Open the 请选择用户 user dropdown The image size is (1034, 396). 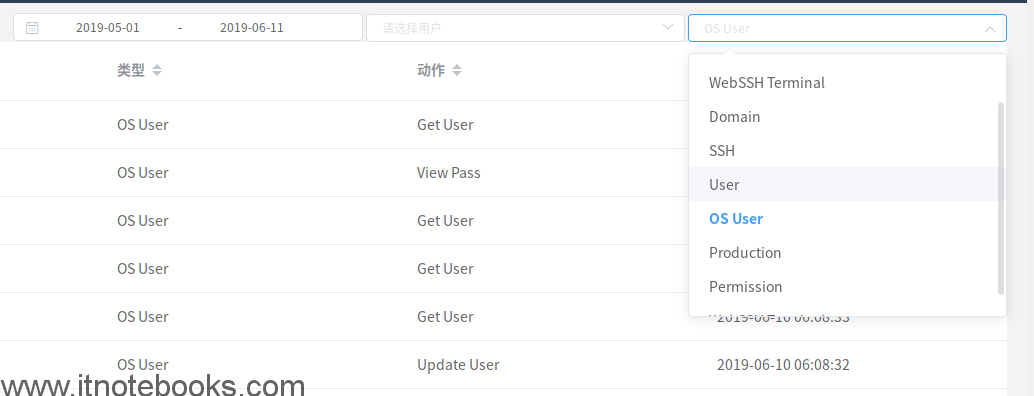[525, 28]
